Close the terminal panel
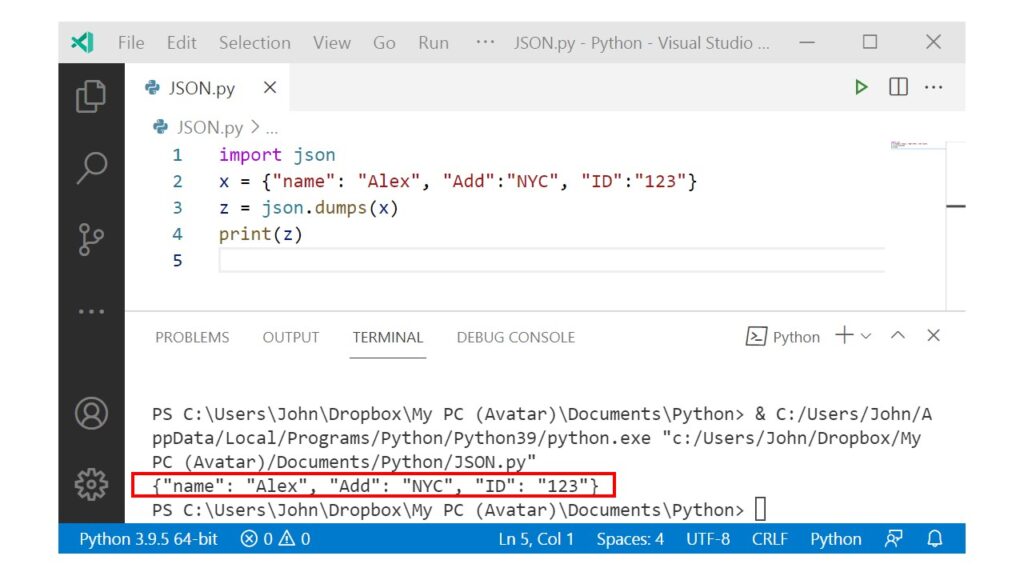 point(933,336)
